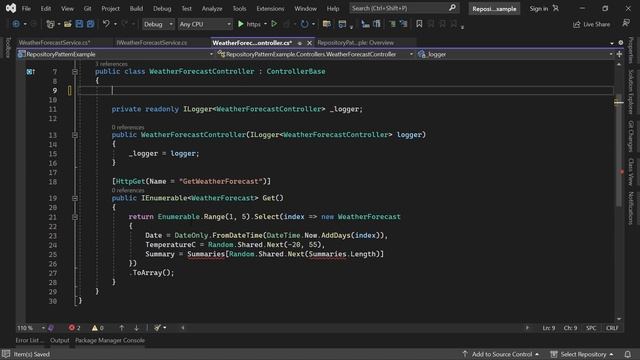
Task: Switch to the IWeatherForecastService.cs tab
Action: [151, 42]
